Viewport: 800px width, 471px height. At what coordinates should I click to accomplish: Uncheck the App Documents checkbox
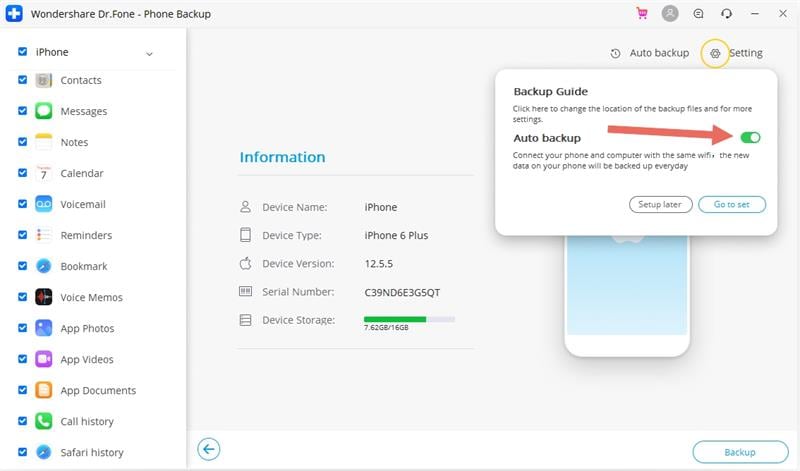(22, 390)
